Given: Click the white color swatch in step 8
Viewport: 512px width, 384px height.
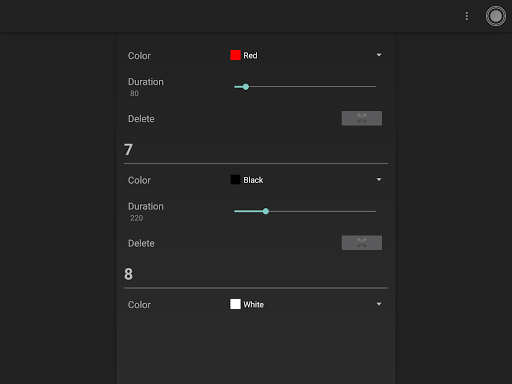Looking at the screenshot, I should click(x=235, y=304).
